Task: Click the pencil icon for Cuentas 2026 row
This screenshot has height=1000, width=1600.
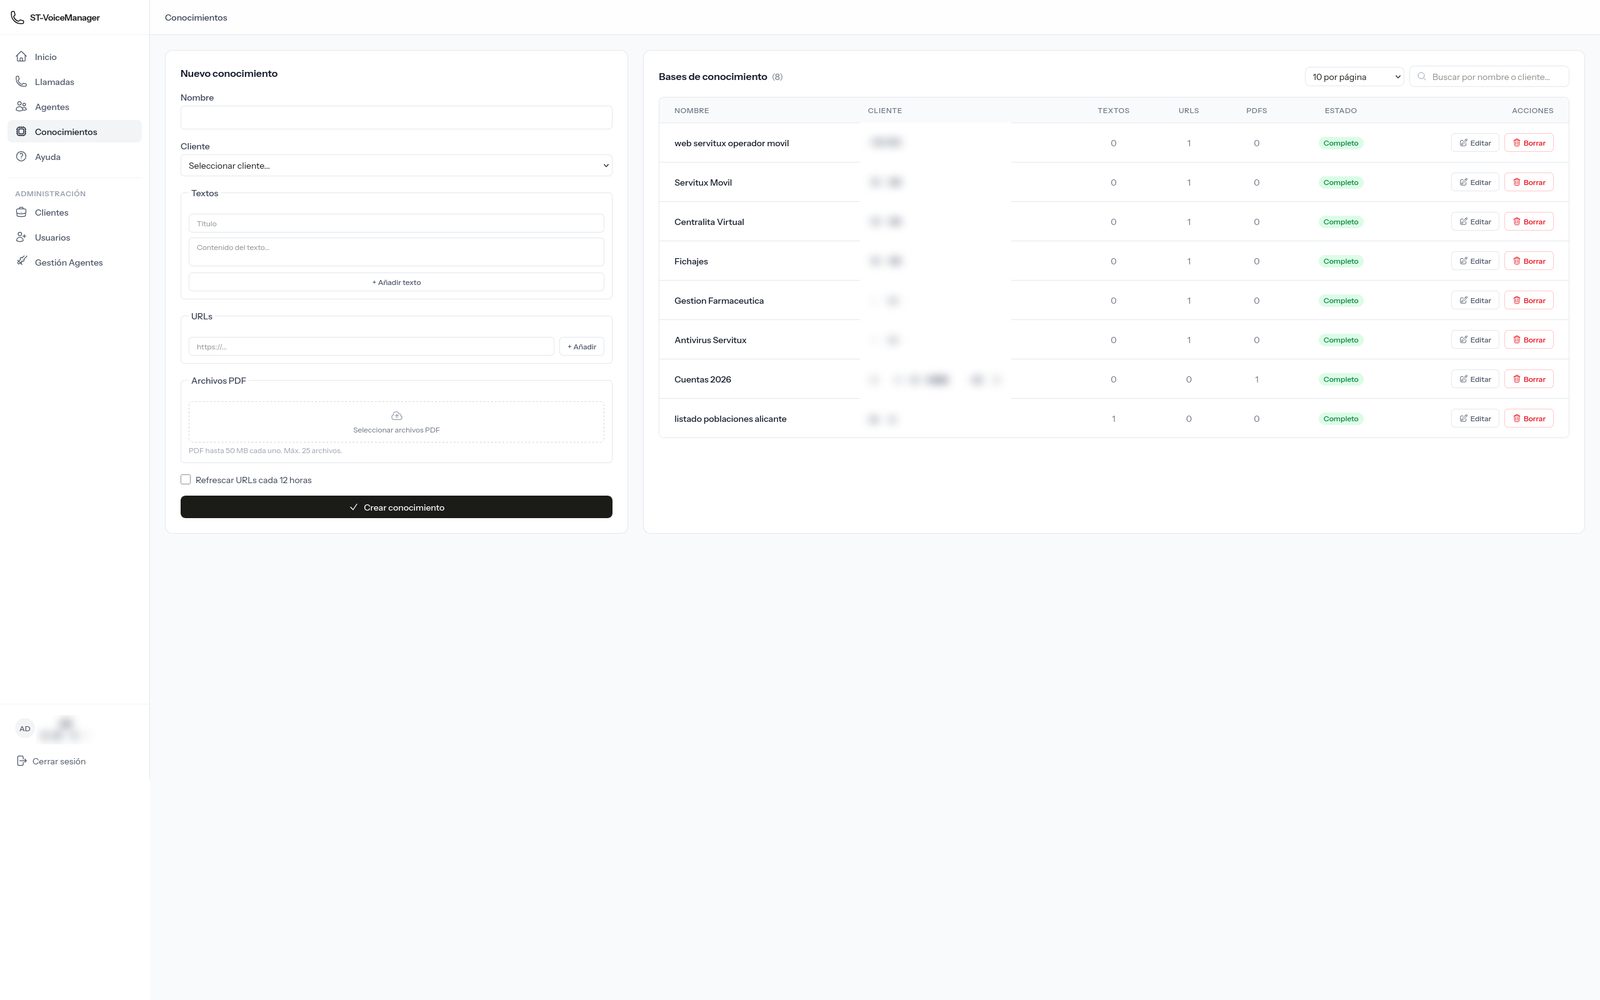Action: click(x=1463, y=379)
